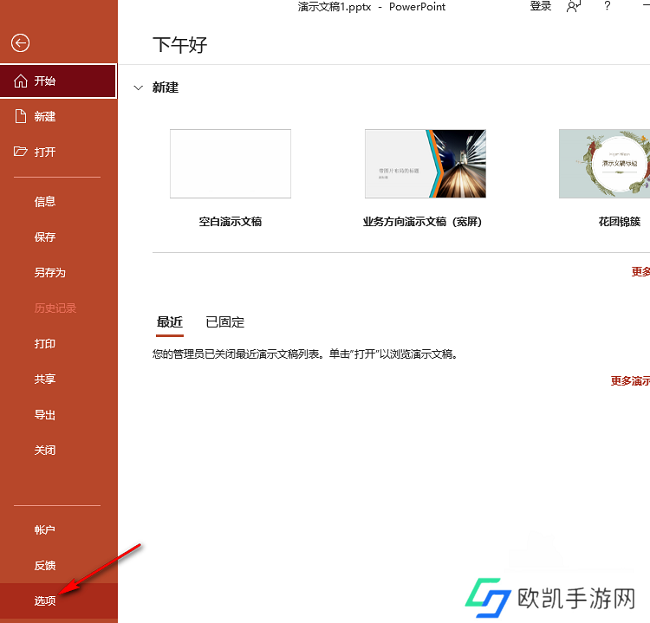This screenshot has height=623, width=650.
Task: Open the 帐户 page
Action: pos(58,530)
